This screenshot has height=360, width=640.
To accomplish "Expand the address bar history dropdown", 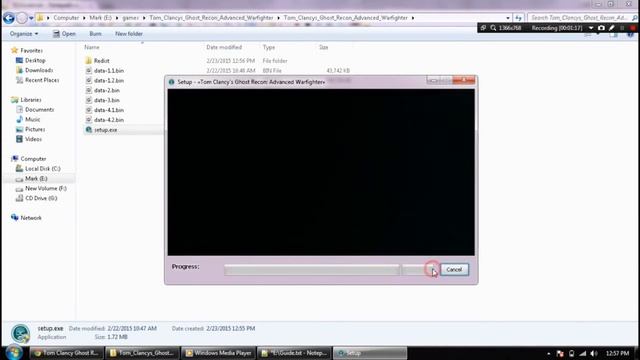I will (508, 18).
